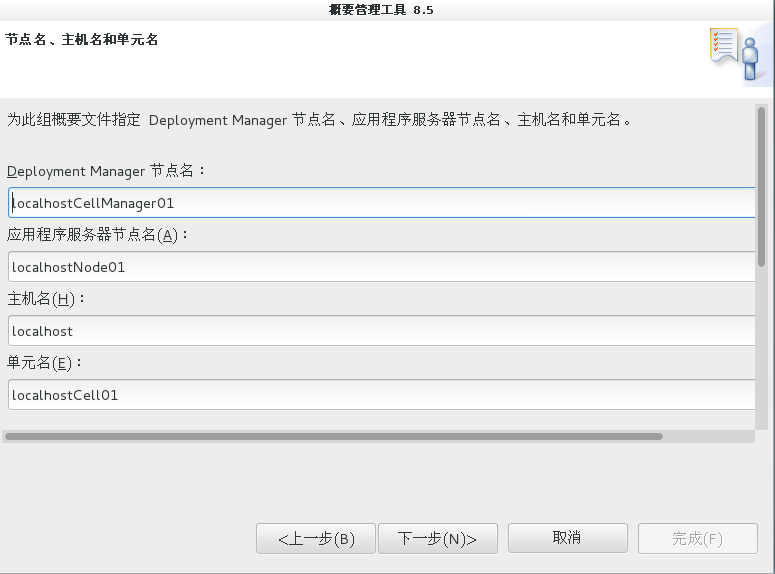
Task: Click the 应用程序服务器节点名(A) label
Action: [97, 235]
